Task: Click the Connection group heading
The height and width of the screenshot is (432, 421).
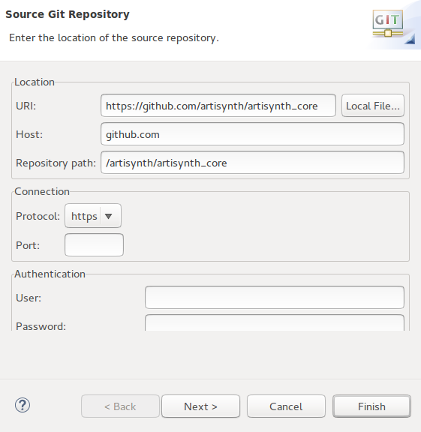Action: pyautogui.click(x=42, y=191)
